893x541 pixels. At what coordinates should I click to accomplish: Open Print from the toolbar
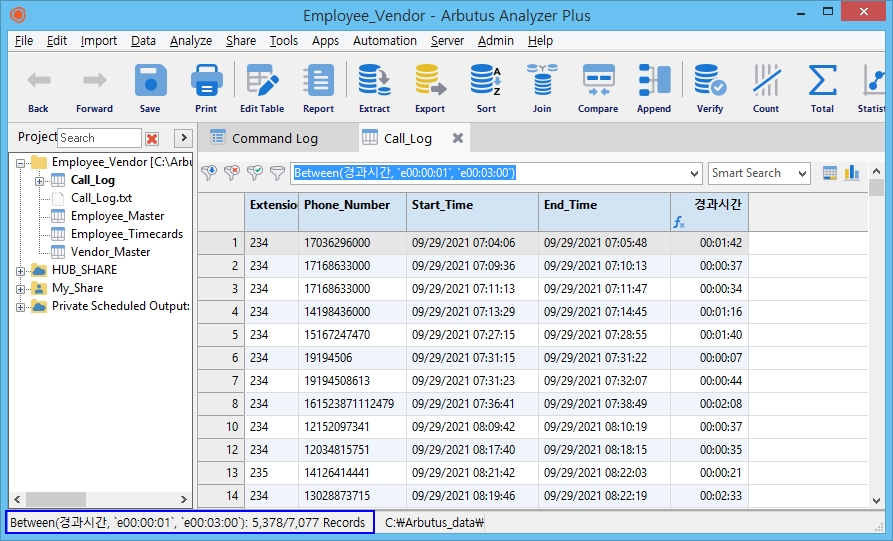pyautogui.click(x=206, y=89)
